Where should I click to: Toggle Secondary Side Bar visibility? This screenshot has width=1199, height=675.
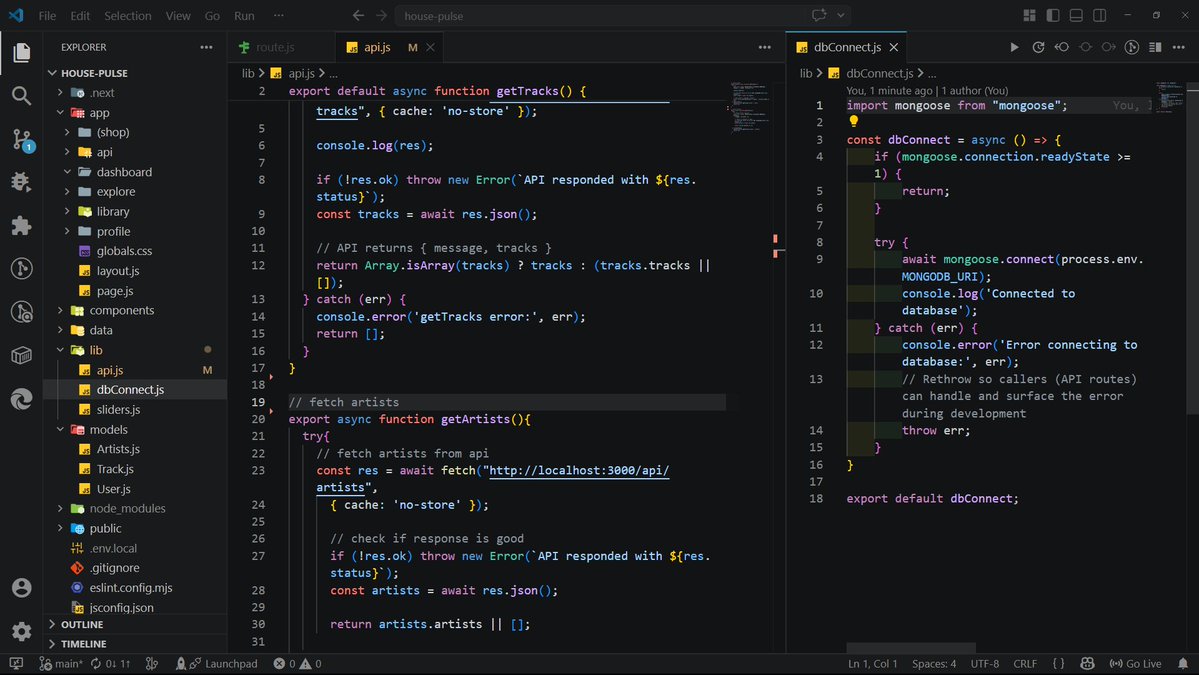click(x=1099, y=16)
